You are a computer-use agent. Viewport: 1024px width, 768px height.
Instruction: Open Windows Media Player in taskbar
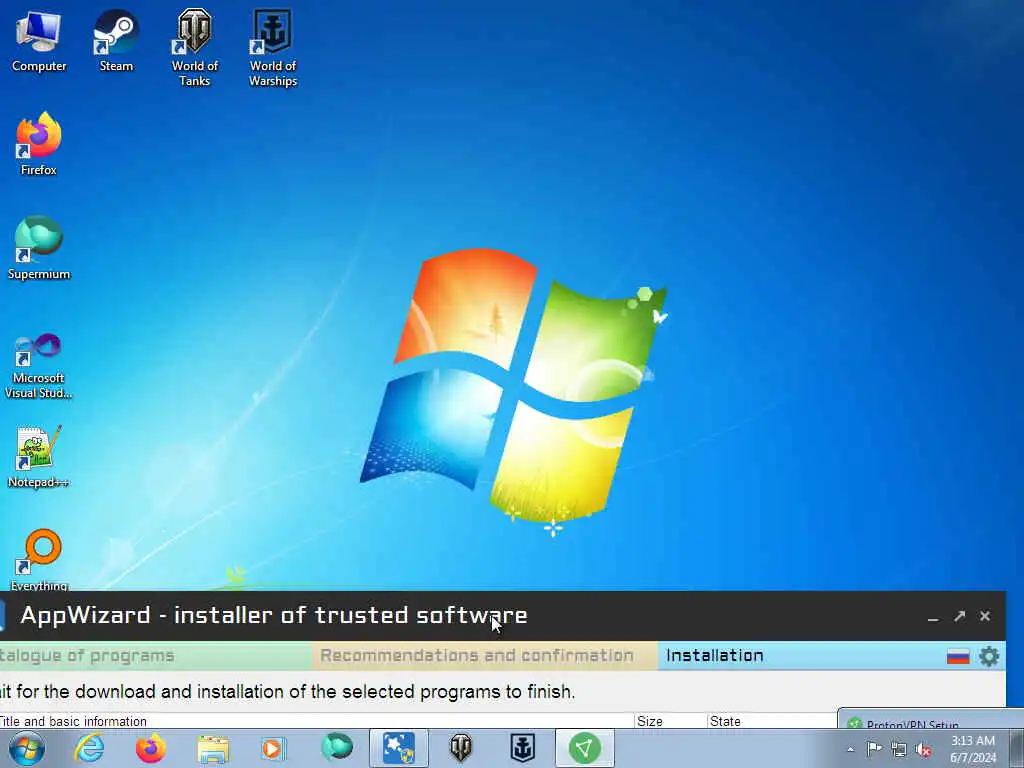click(x=273, y=748)
